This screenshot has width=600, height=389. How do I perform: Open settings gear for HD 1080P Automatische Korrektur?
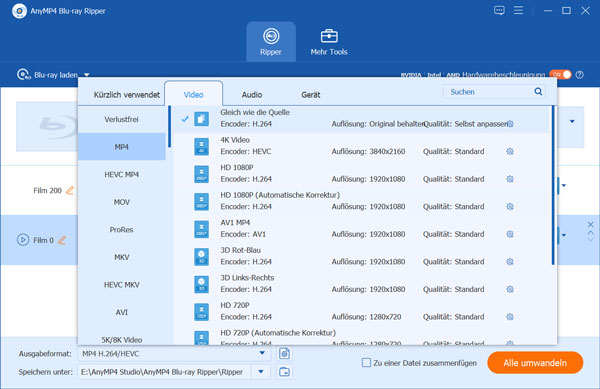pos(510,207)
